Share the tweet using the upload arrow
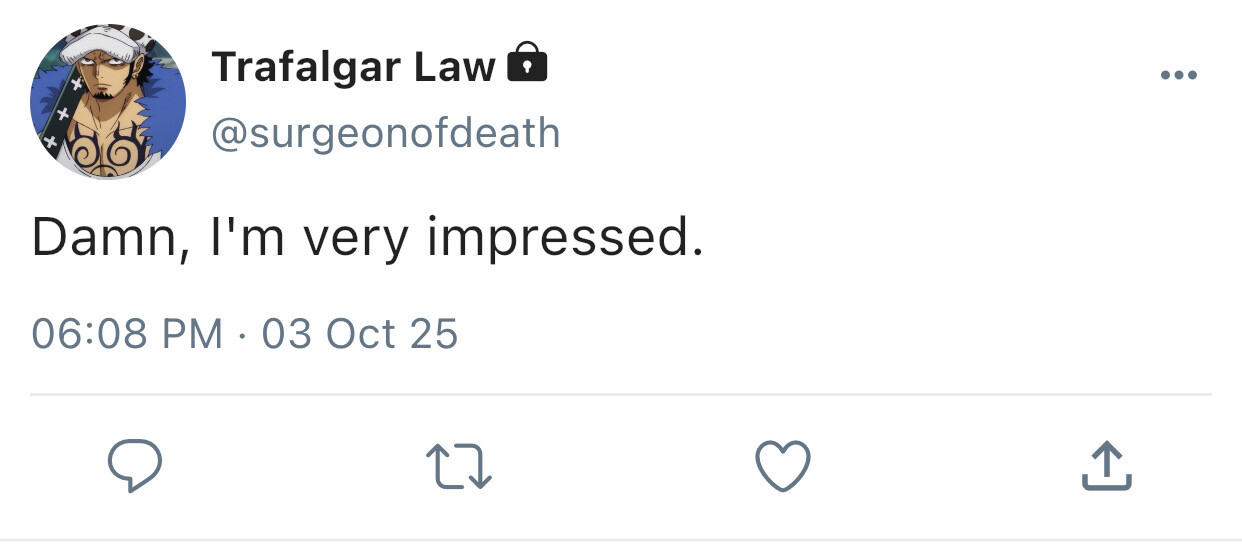The image size is (1242, 558). pyautogui.click(x=1106, y=467)
